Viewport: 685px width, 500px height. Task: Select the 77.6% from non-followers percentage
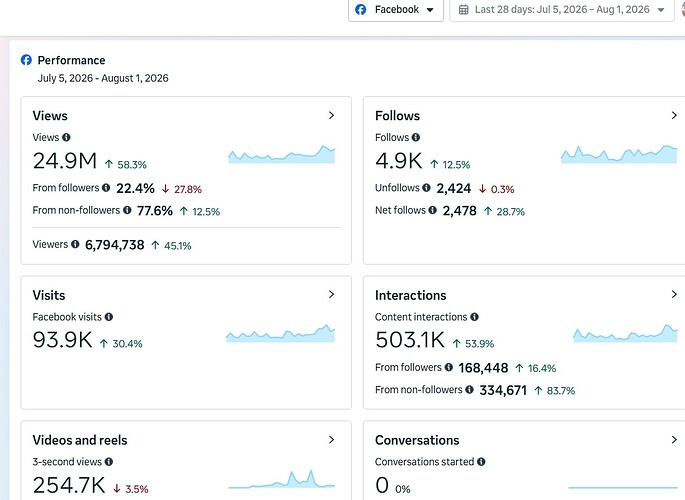[155, 211]
